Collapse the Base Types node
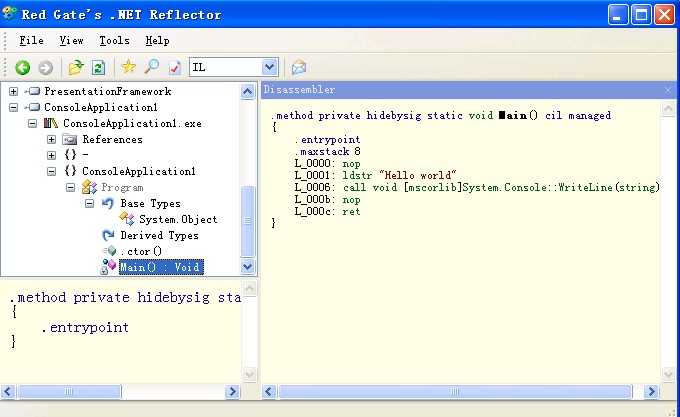This screenshot has height=417, width=680. pyautogui.click(x=89, y=203)
